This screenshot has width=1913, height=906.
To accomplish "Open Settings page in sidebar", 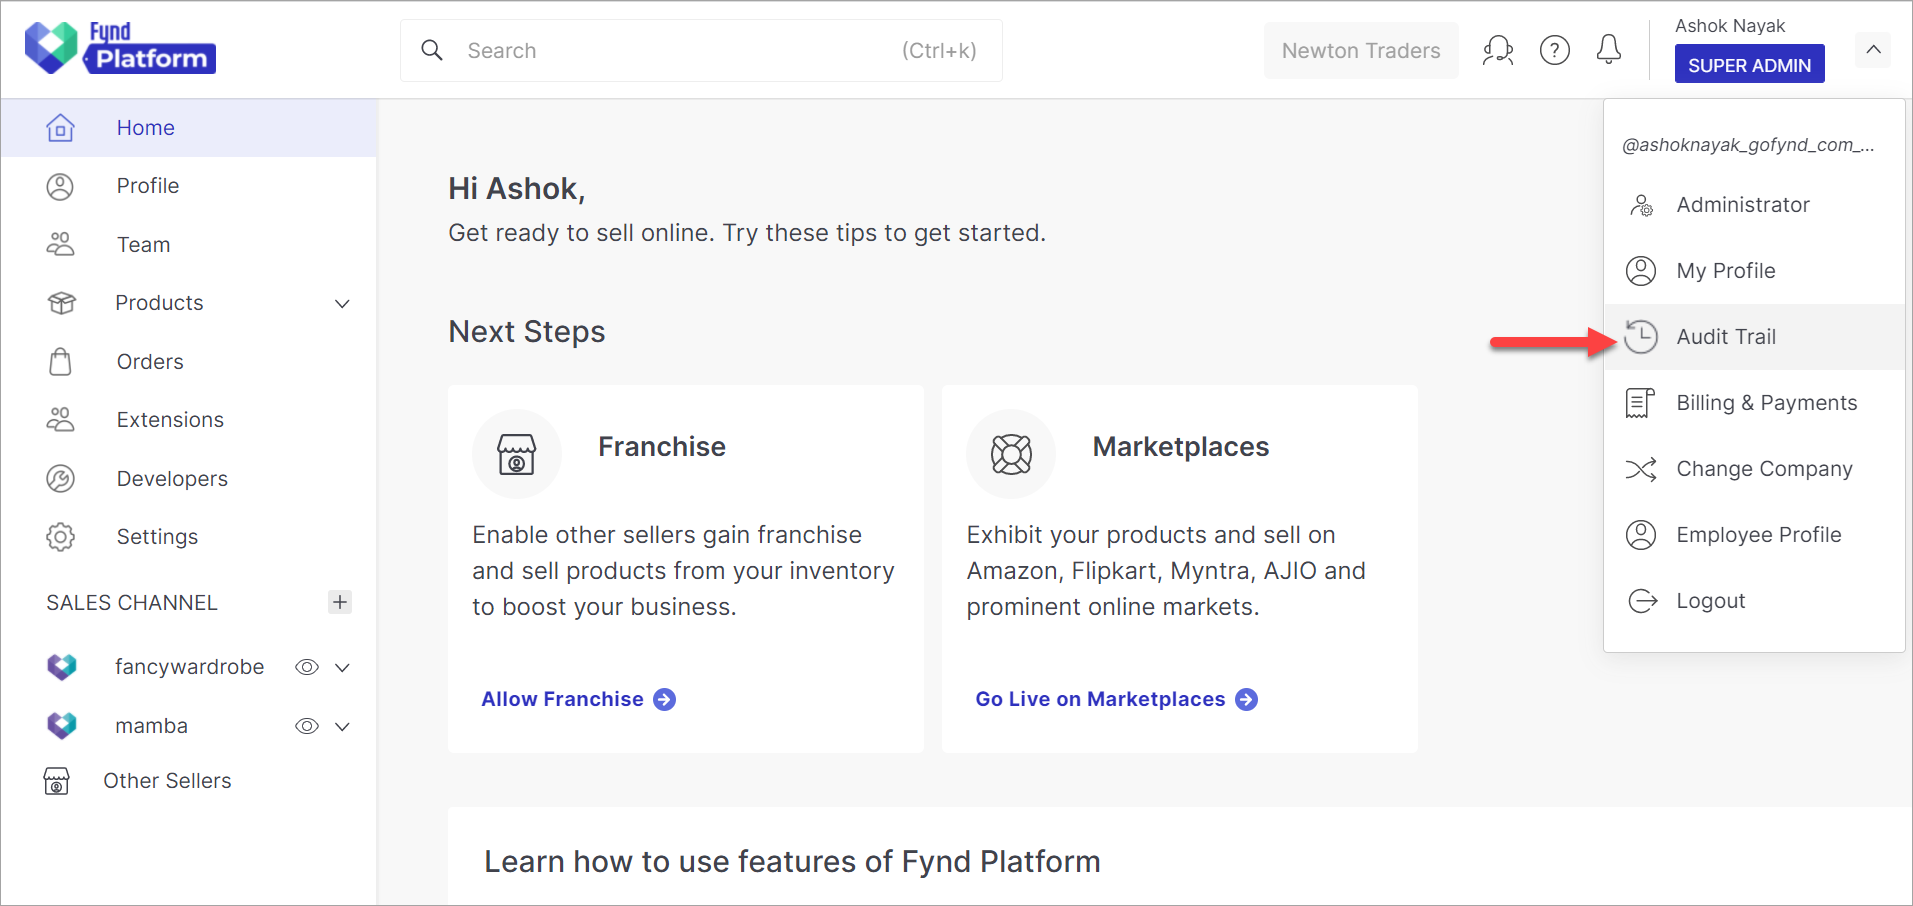I will coord(189,537).
